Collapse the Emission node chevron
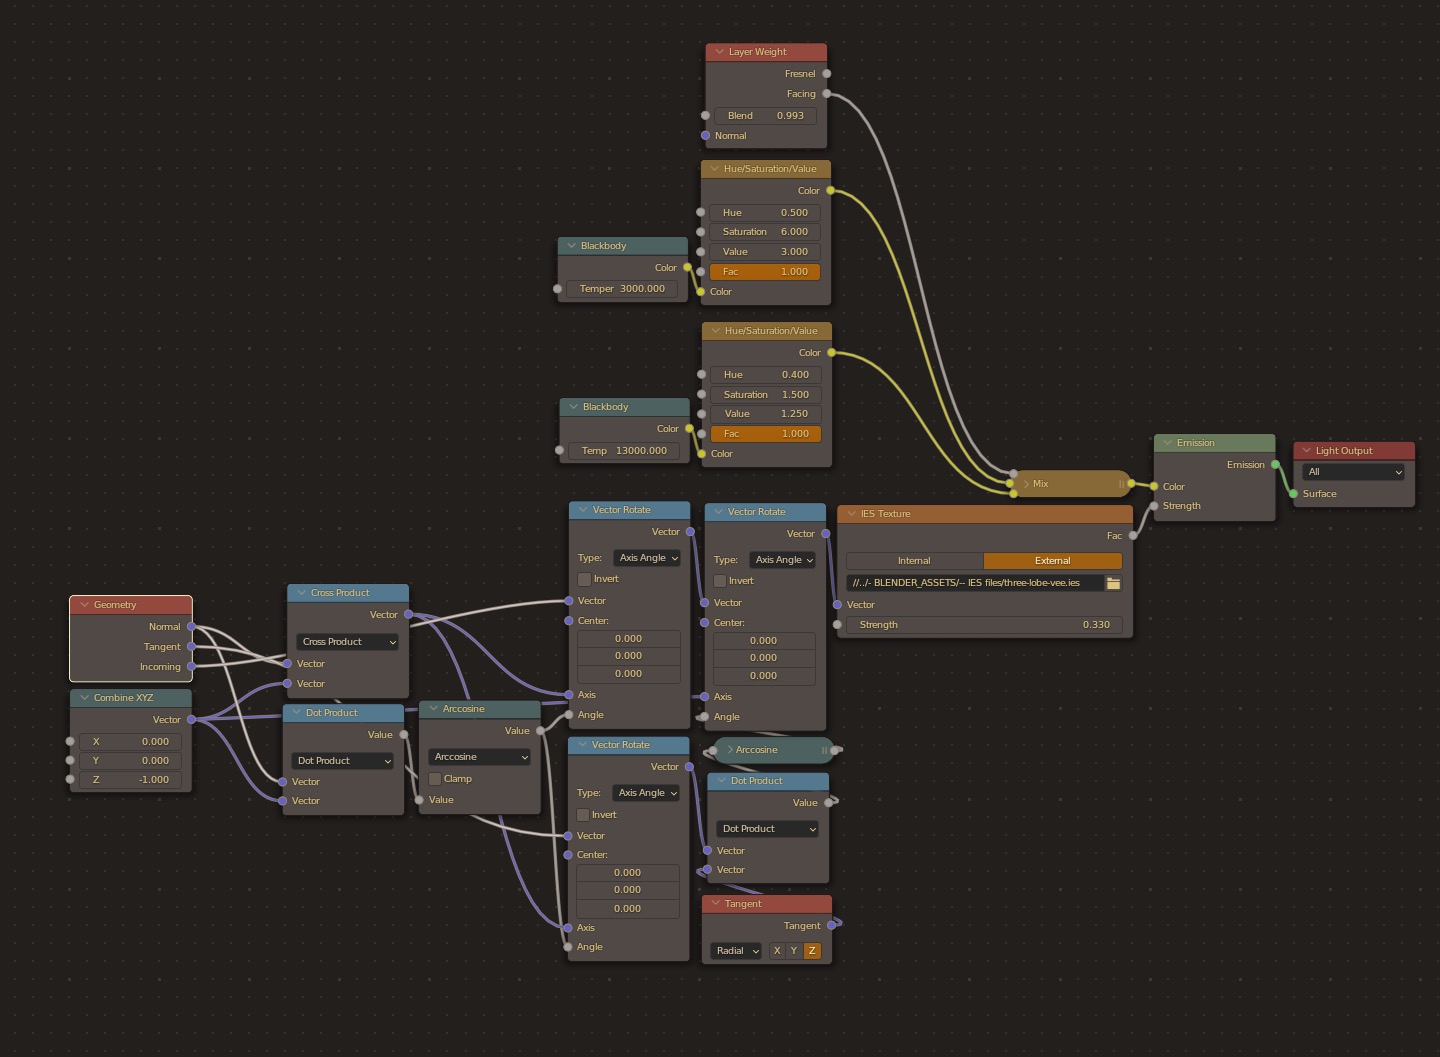 1168,443
